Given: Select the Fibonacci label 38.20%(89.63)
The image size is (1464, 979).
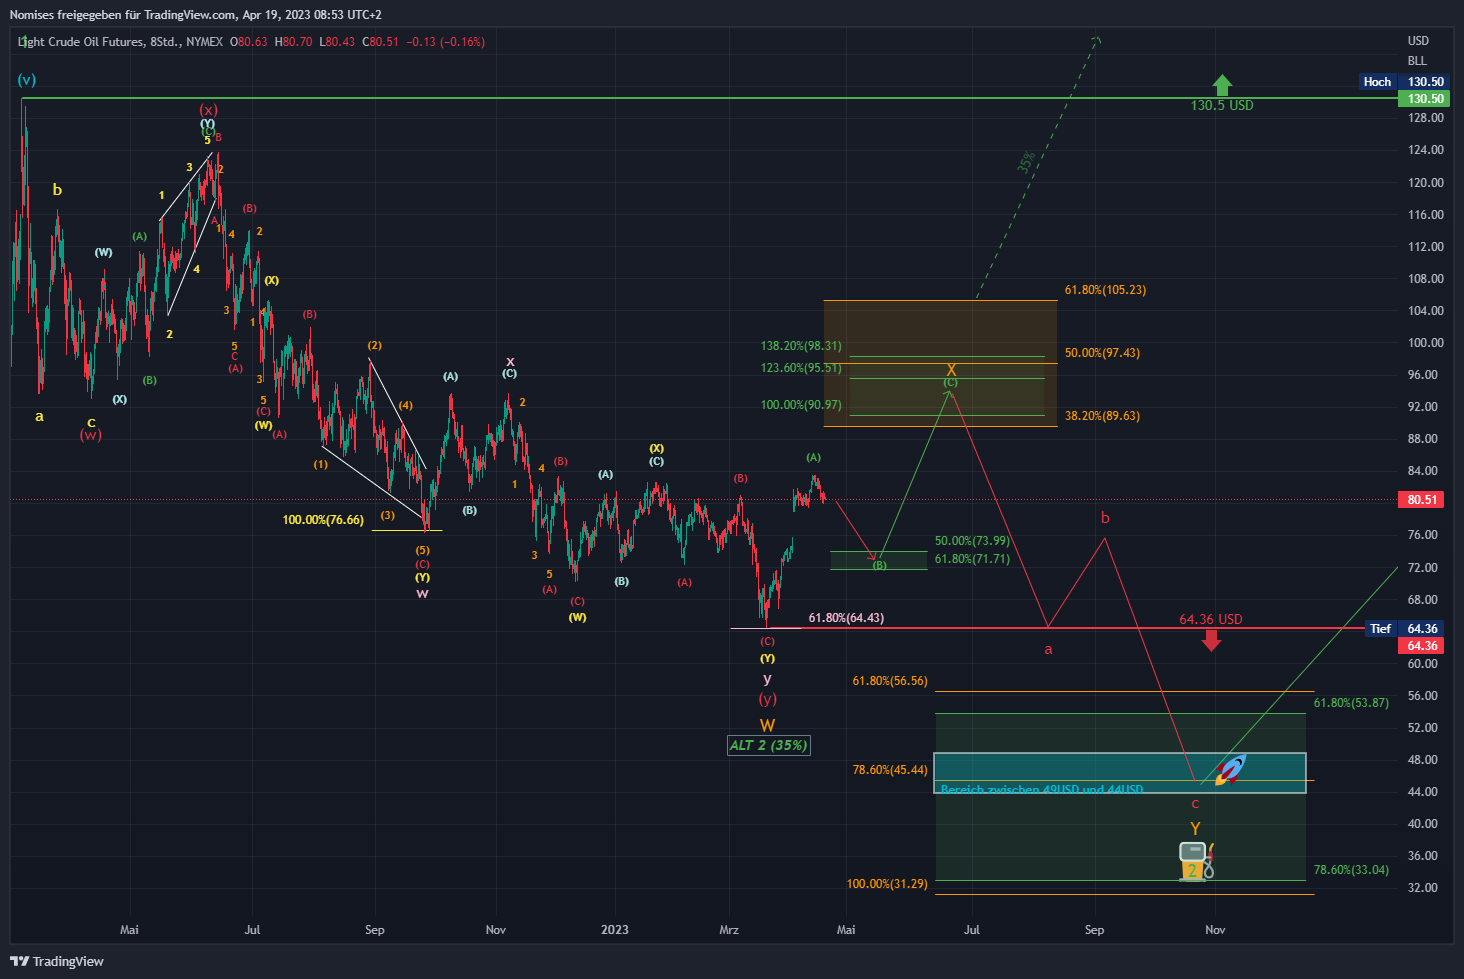Looking at the screenshot, I should (1102, 416).
